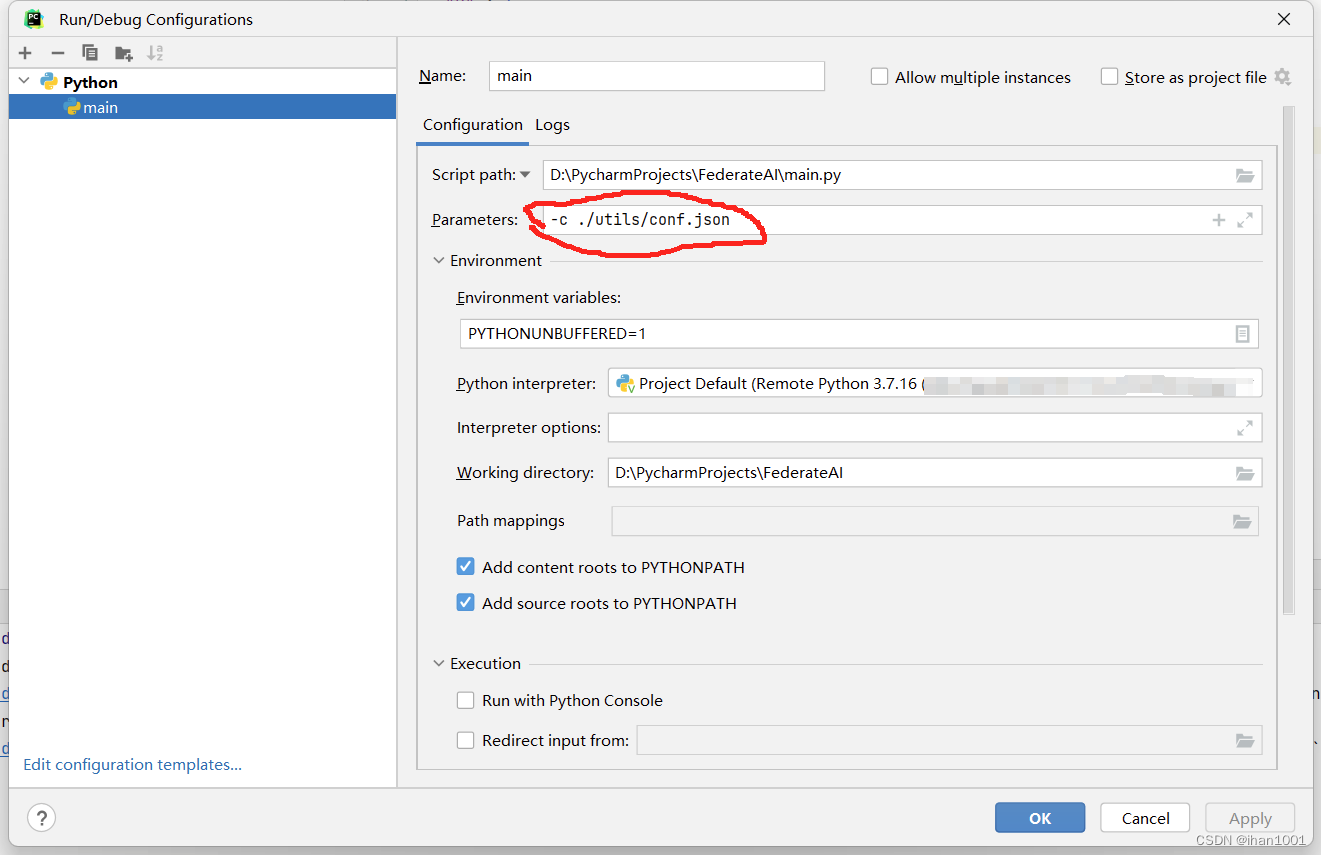Screen dimensions: 1321x855
Task: Browse for the Script path folder
Action: (1244, 175)
